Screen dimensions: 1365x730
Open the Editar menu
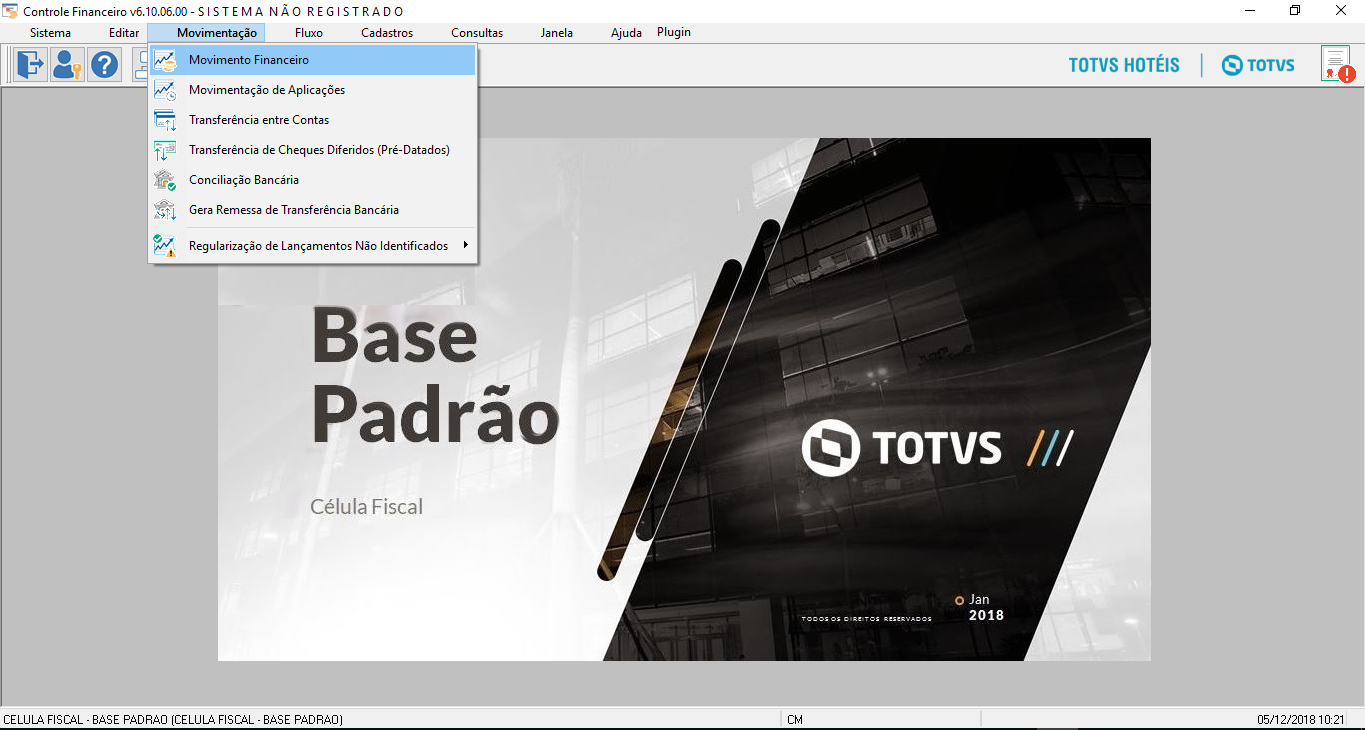[x=124, y=33]
